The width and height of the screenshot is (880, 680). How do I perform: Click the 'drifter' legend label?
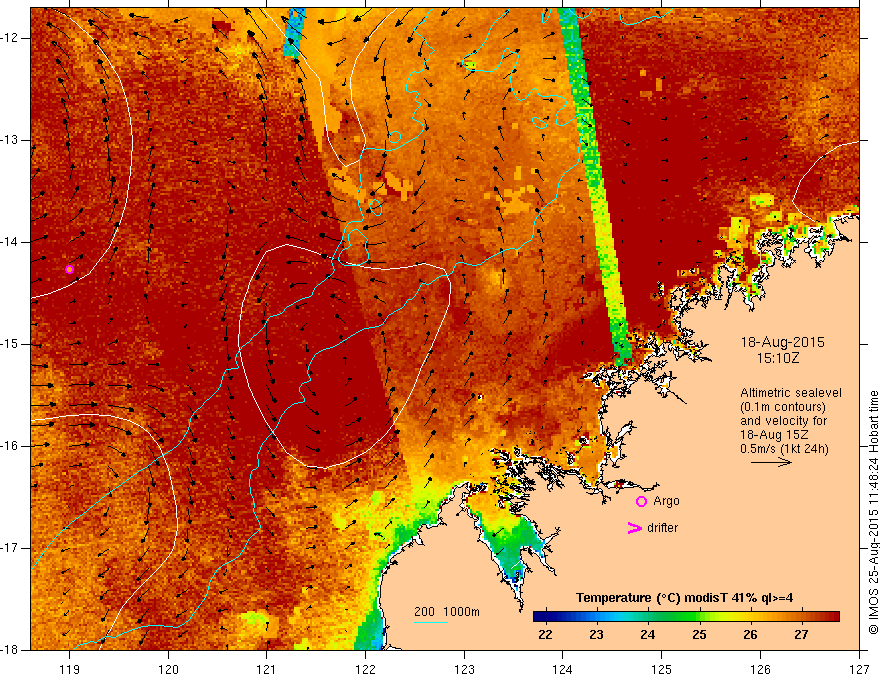pos(662,528)
